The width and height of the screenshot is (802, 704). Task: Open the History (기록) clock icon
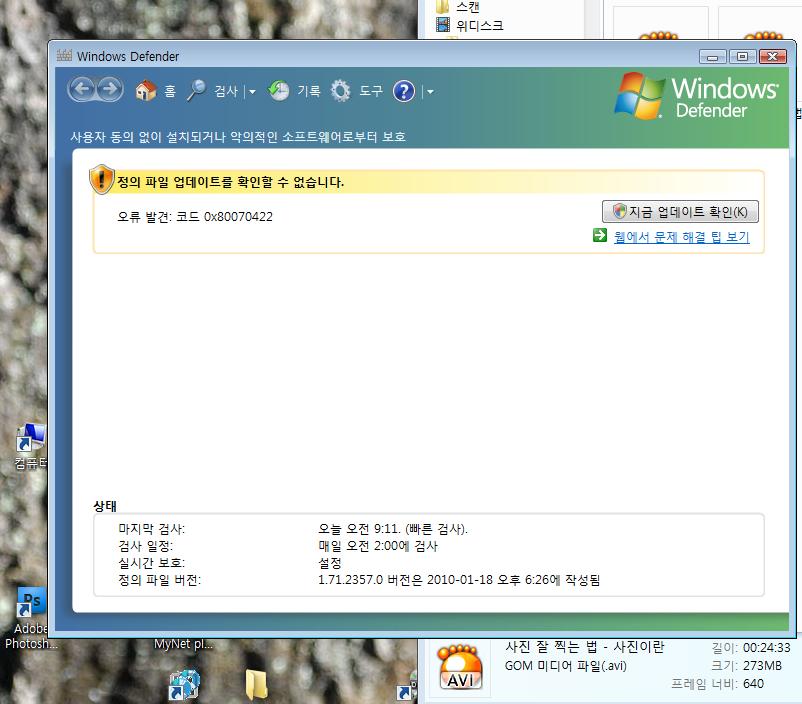coord(279,91)
